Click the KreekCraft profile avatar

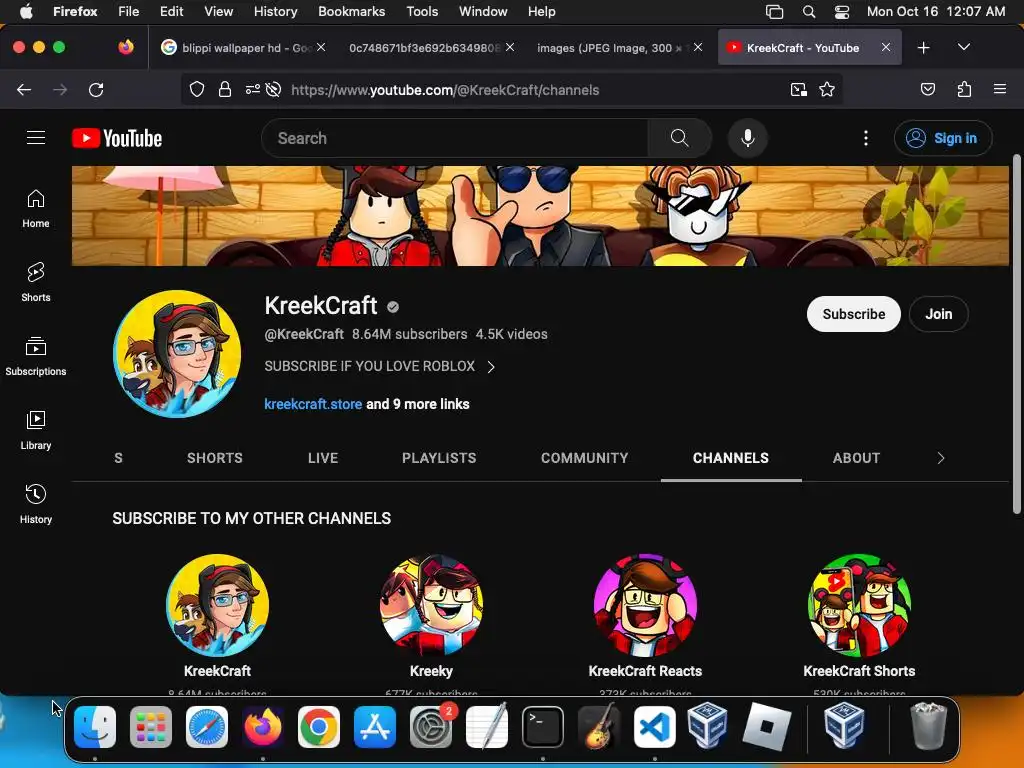tap(177, 354)
